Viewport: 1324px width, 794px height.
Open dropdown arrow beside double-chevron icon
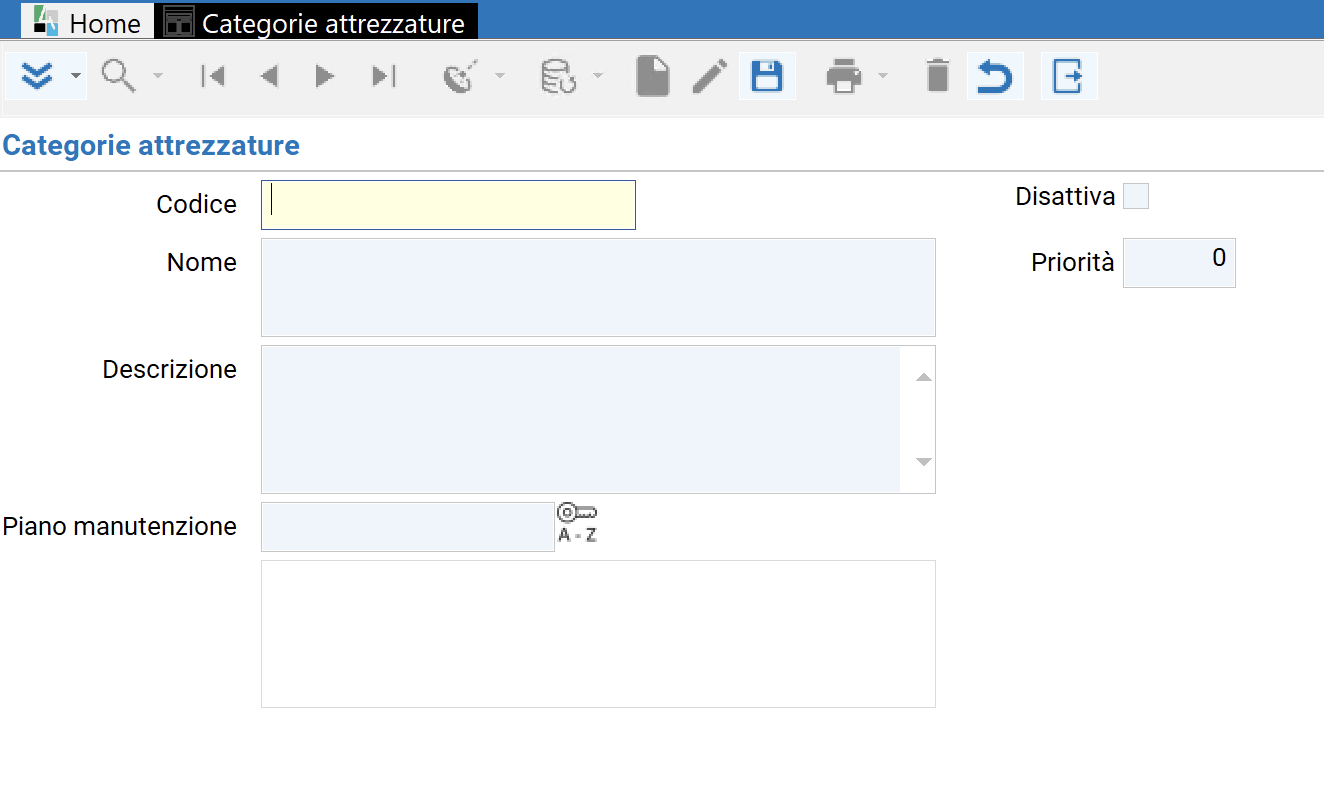click(x=75, y=77)
